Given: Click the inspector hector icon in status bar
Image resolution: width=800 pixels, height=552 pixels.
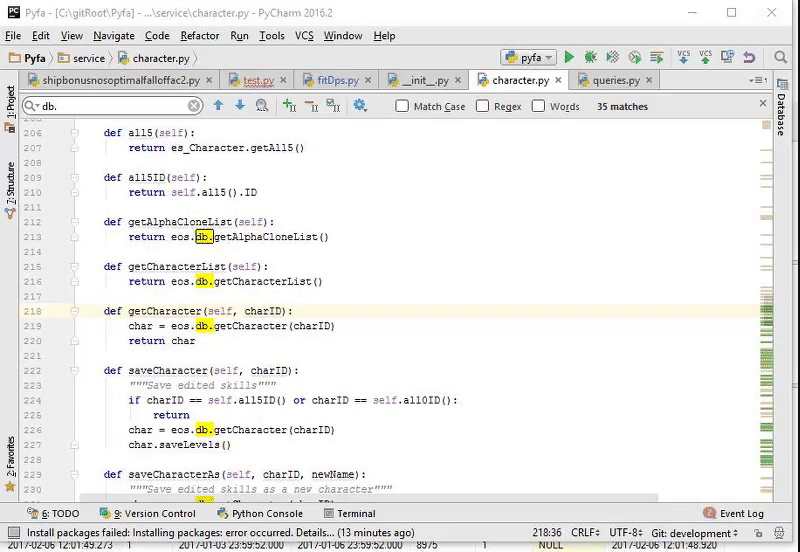Looking at the screenshot, I should coord(779,533).
